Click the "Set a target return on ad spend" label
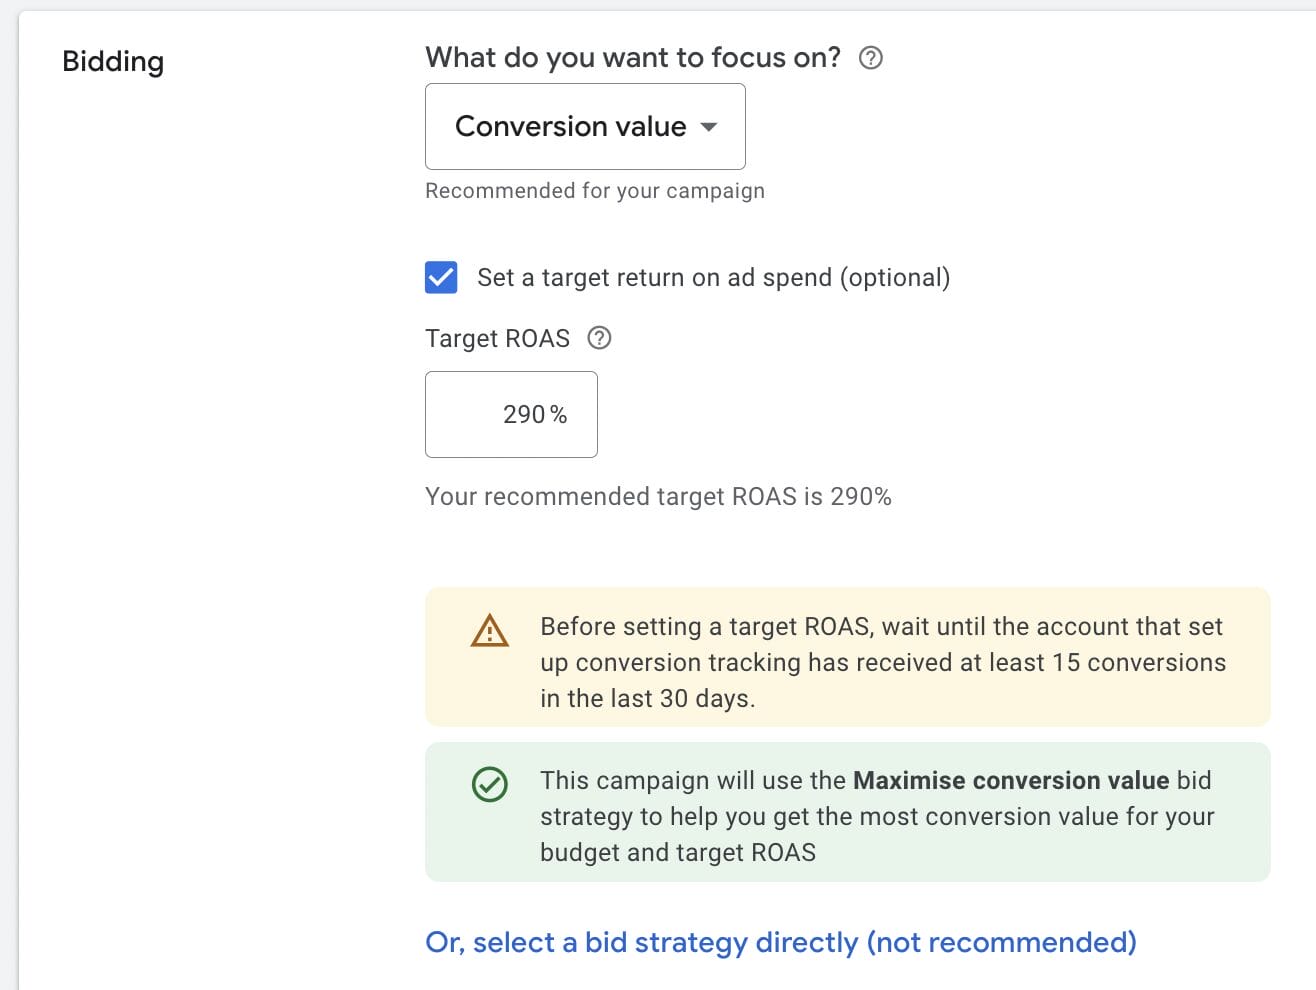This screenshot has height=990, width=1316. [x=713, y=277]
